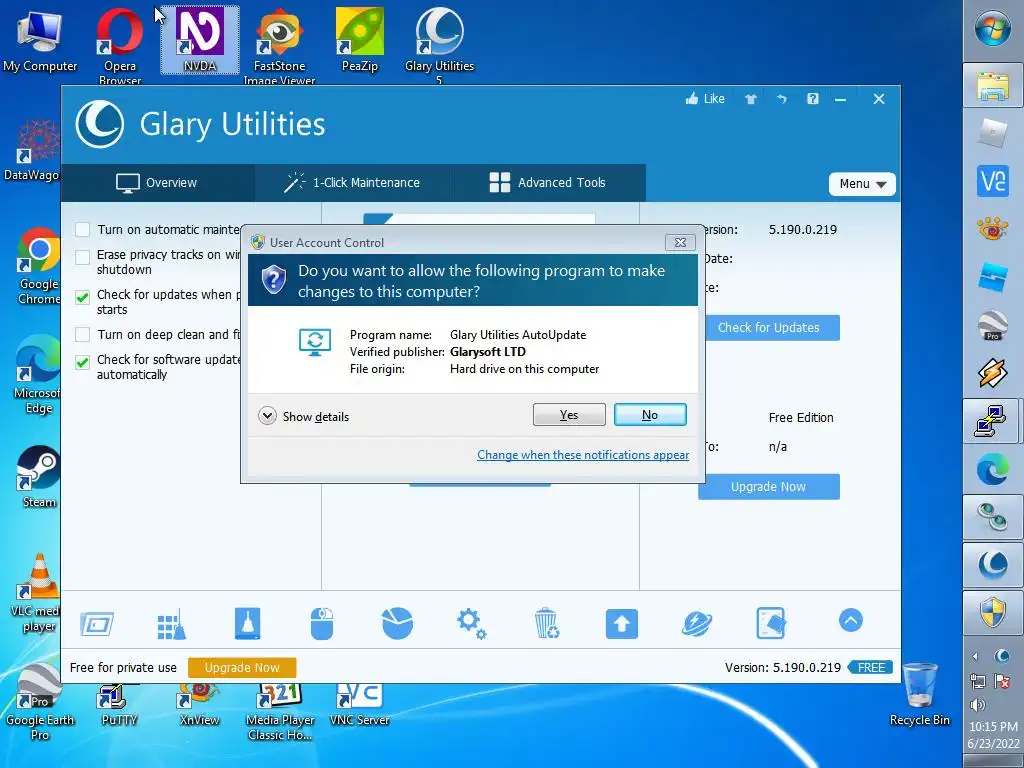Switch to the Overview tab
Viewport: 1024px width, 768px height.
coord(157,183)
